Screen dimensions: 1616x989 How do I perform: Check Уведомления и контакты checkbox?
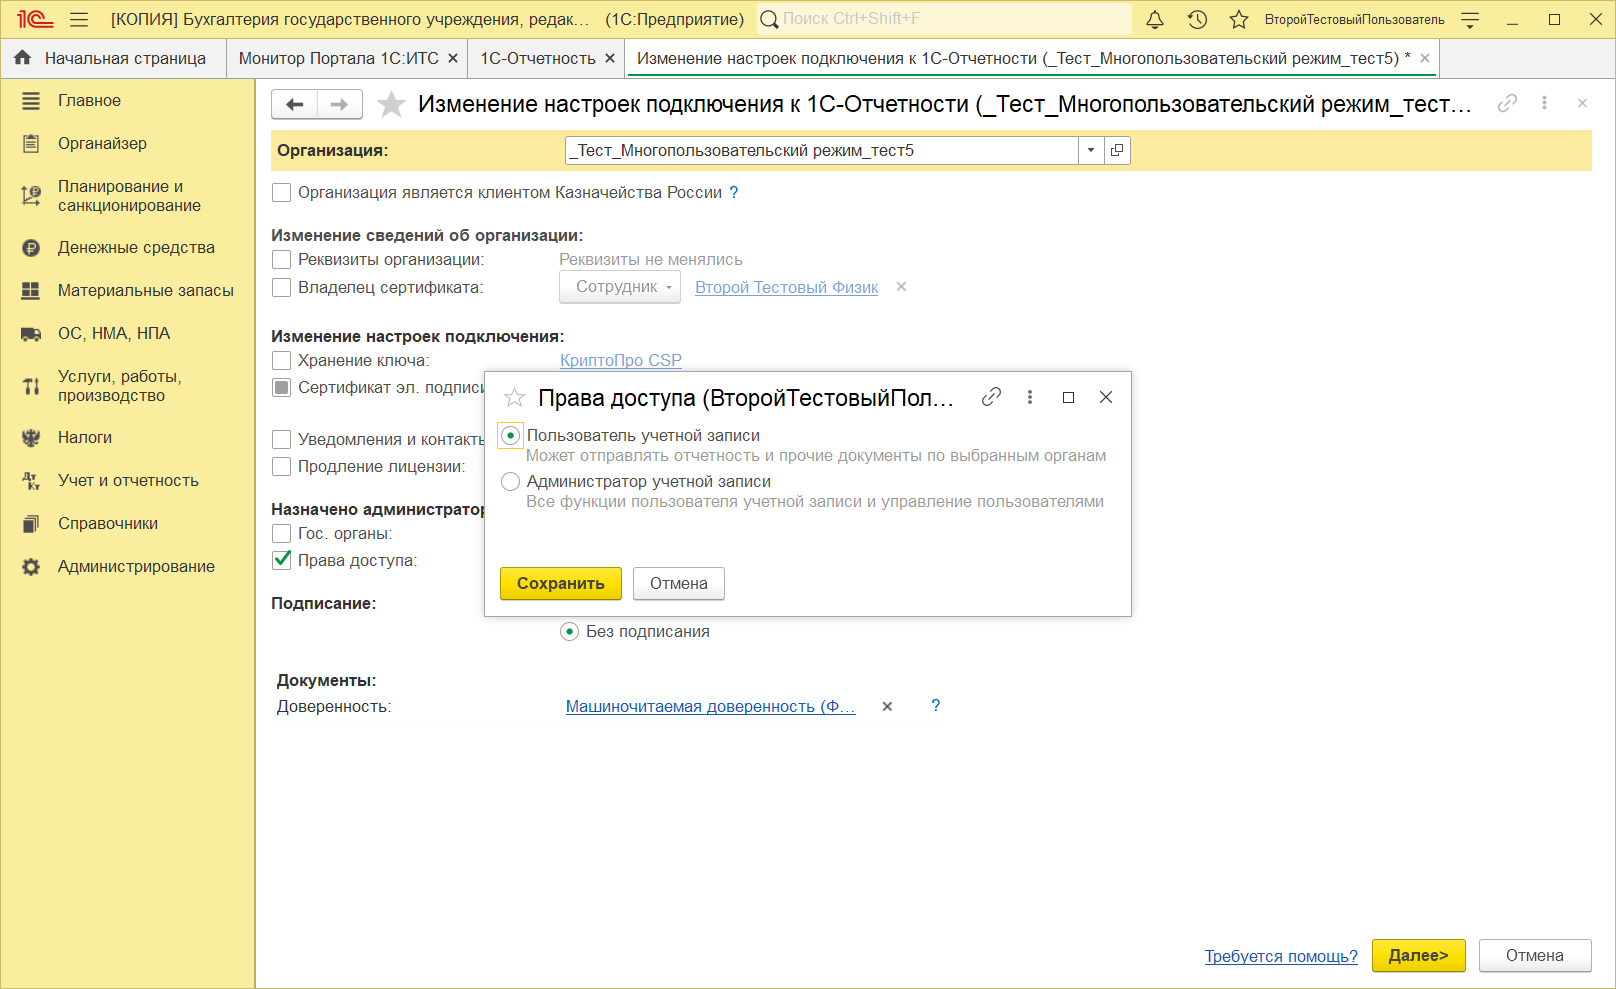[x=282, y=440]
